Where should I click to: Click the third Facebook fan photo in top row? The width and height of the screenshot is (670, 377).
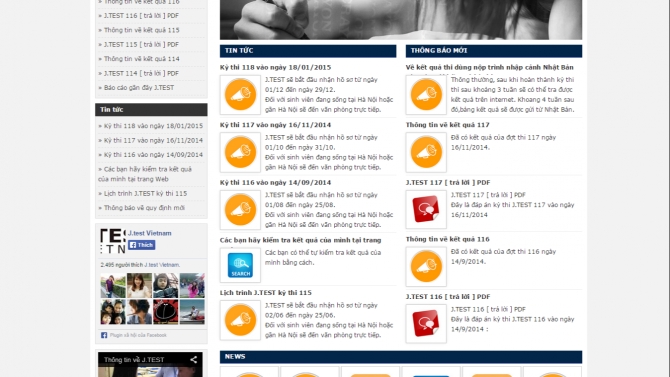point(166,286)
